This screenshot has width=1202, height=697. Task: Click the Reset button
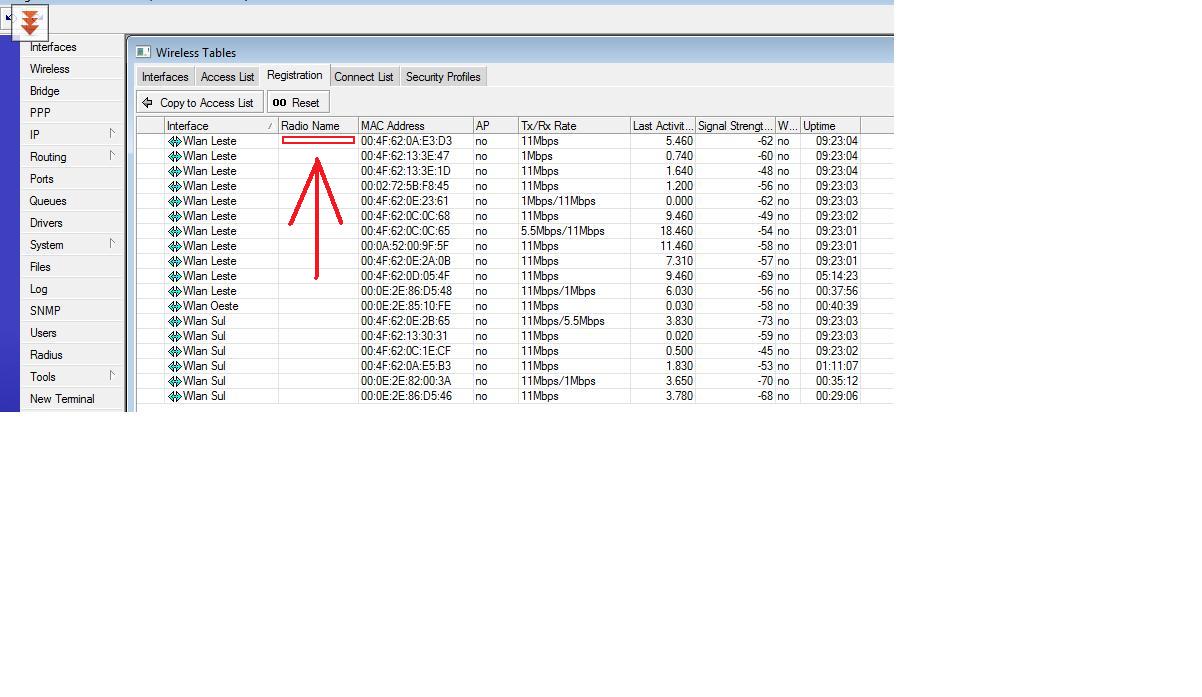tap(297, 102)
